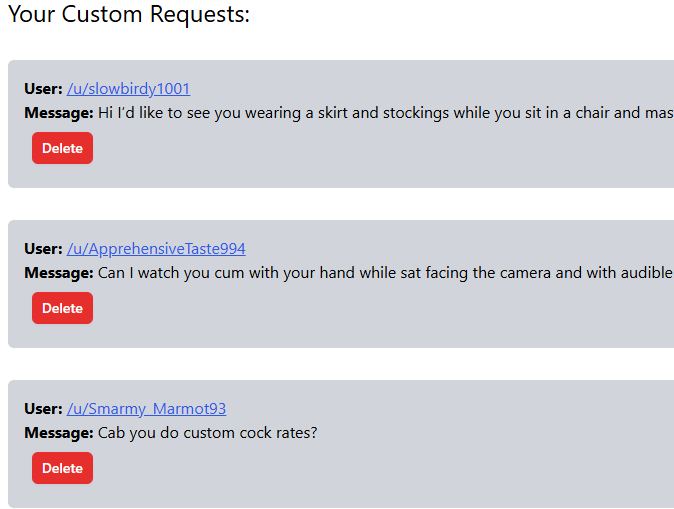This screenshot has width=674, height=509.
Task: Click the "User:" label in Smarmy_Marmot93's card
Action: pos(43,409)
